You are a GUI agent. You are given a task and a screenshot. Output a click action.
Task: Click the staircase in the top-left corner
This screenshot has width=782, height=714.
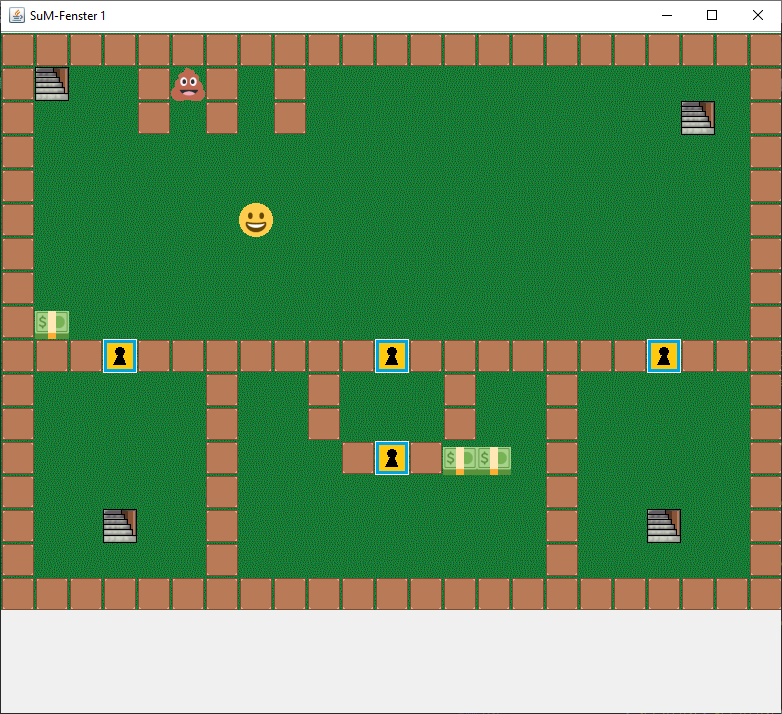coord(52,84)
